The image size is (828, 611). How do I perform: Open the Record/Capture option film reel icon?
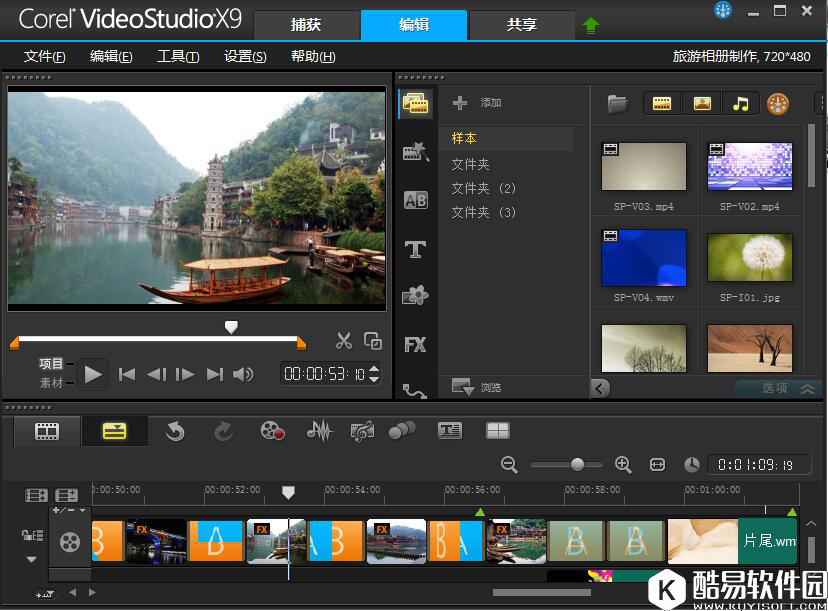click(272, 431)
